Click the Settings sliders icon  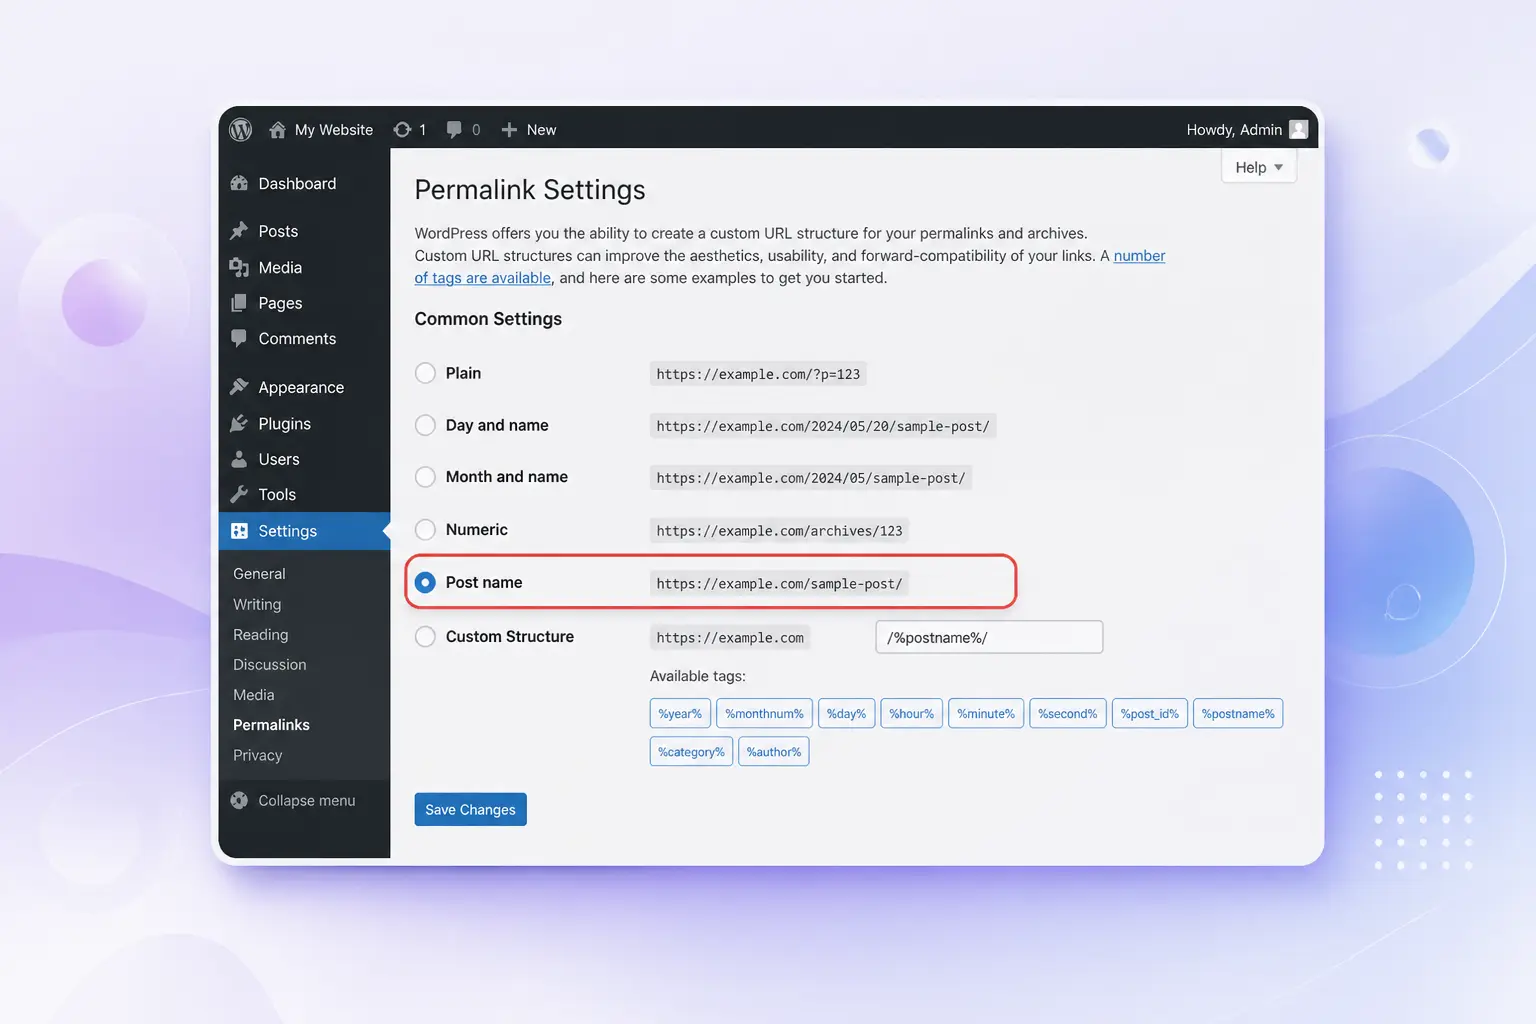point(239,531)
